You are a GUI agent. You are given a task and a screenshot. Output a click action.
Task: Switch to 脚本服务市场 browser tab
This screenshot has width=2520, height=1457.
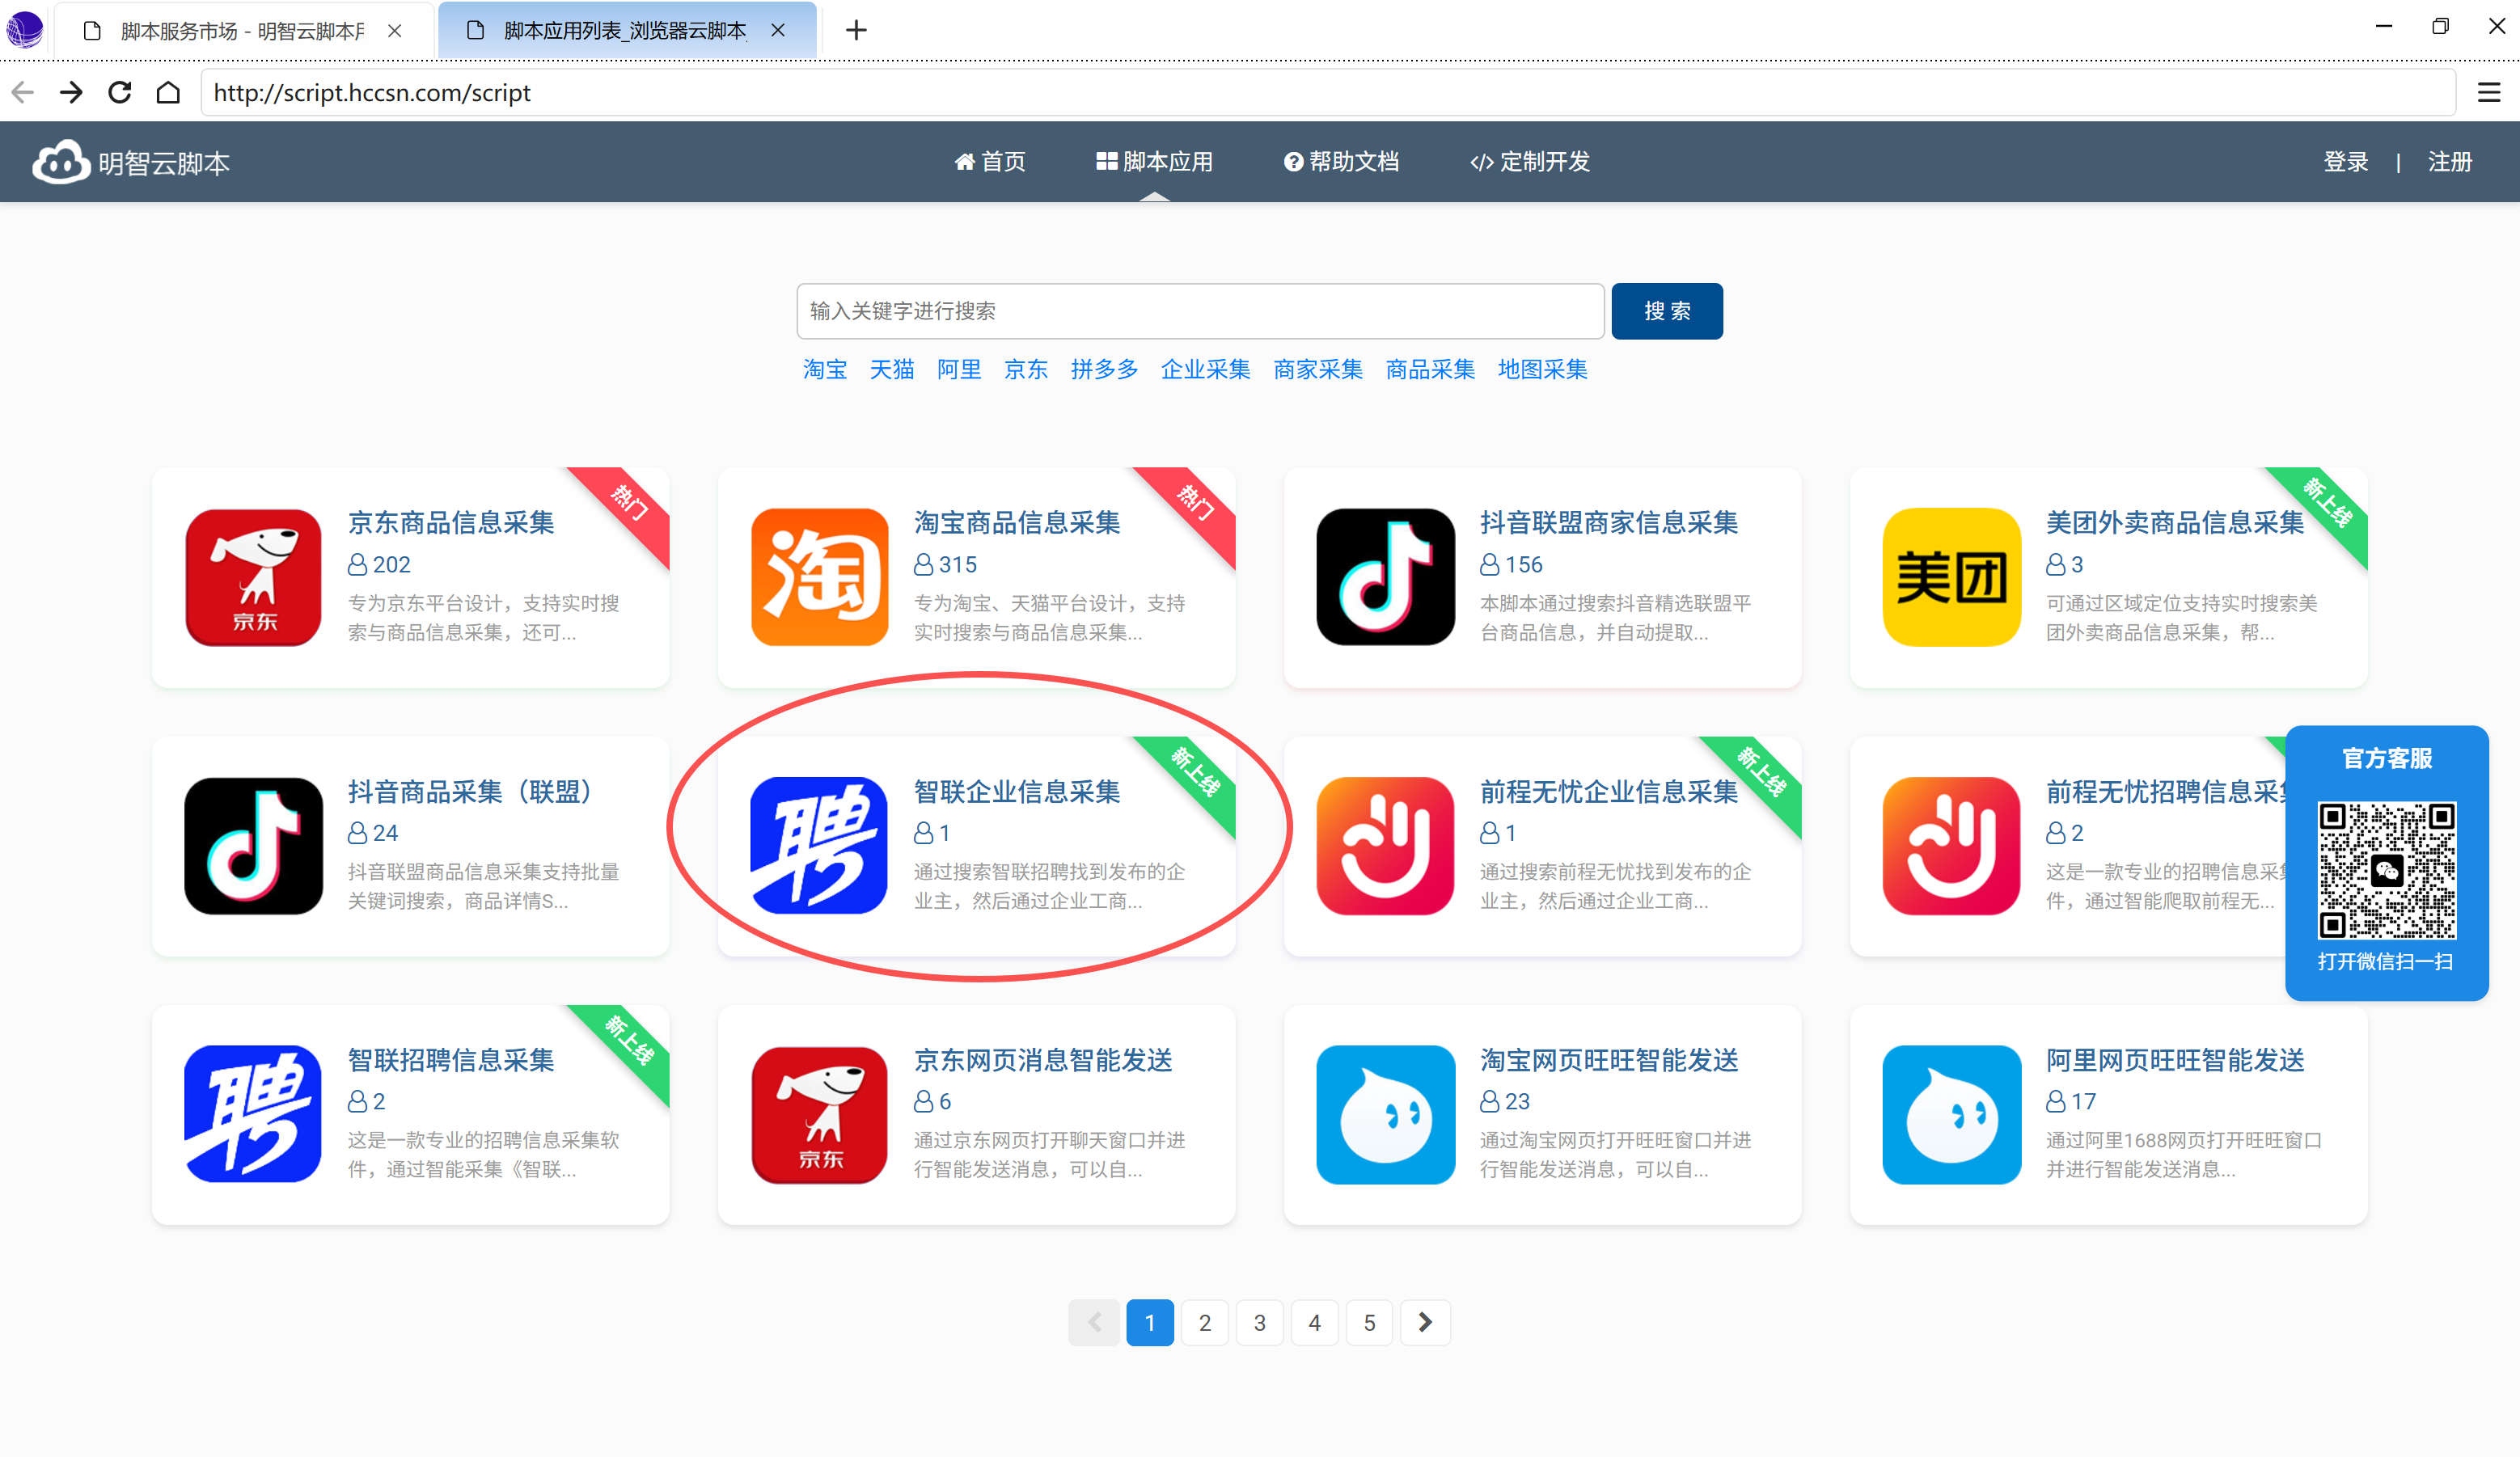243,31
